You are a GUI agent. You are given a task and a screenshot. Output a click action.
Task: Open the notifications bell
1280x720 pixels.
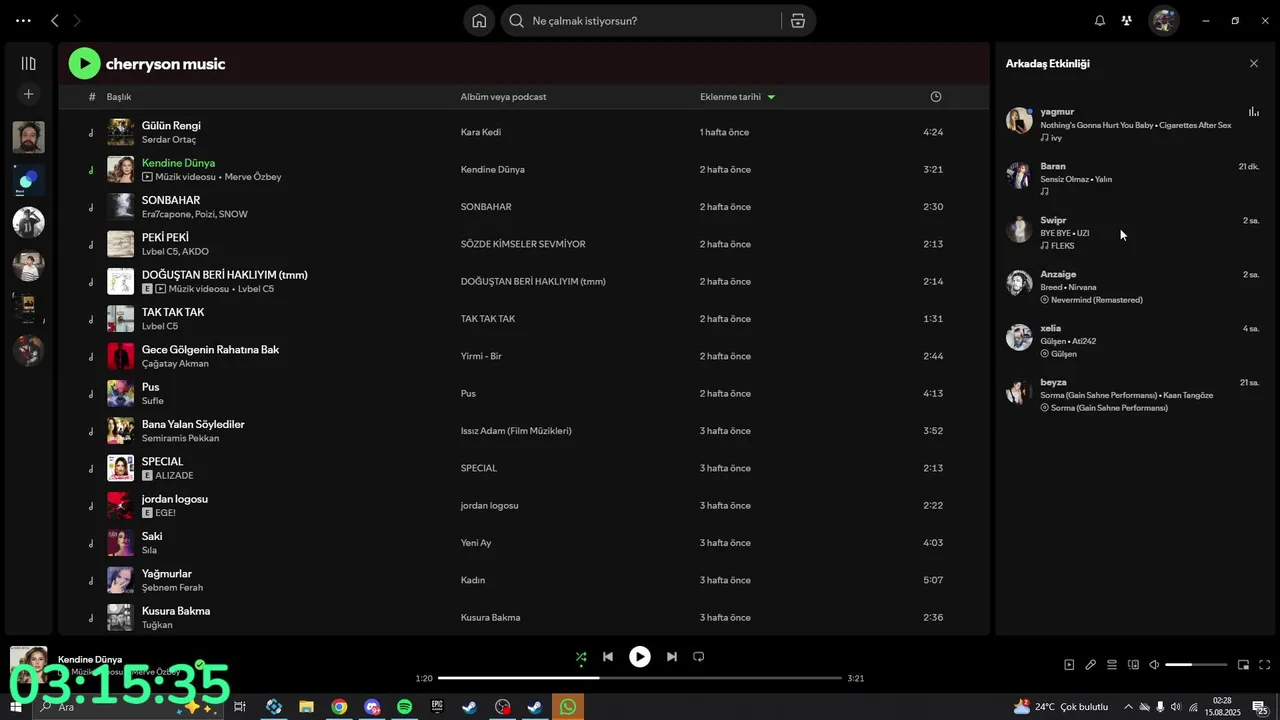tap(1100, 21)
